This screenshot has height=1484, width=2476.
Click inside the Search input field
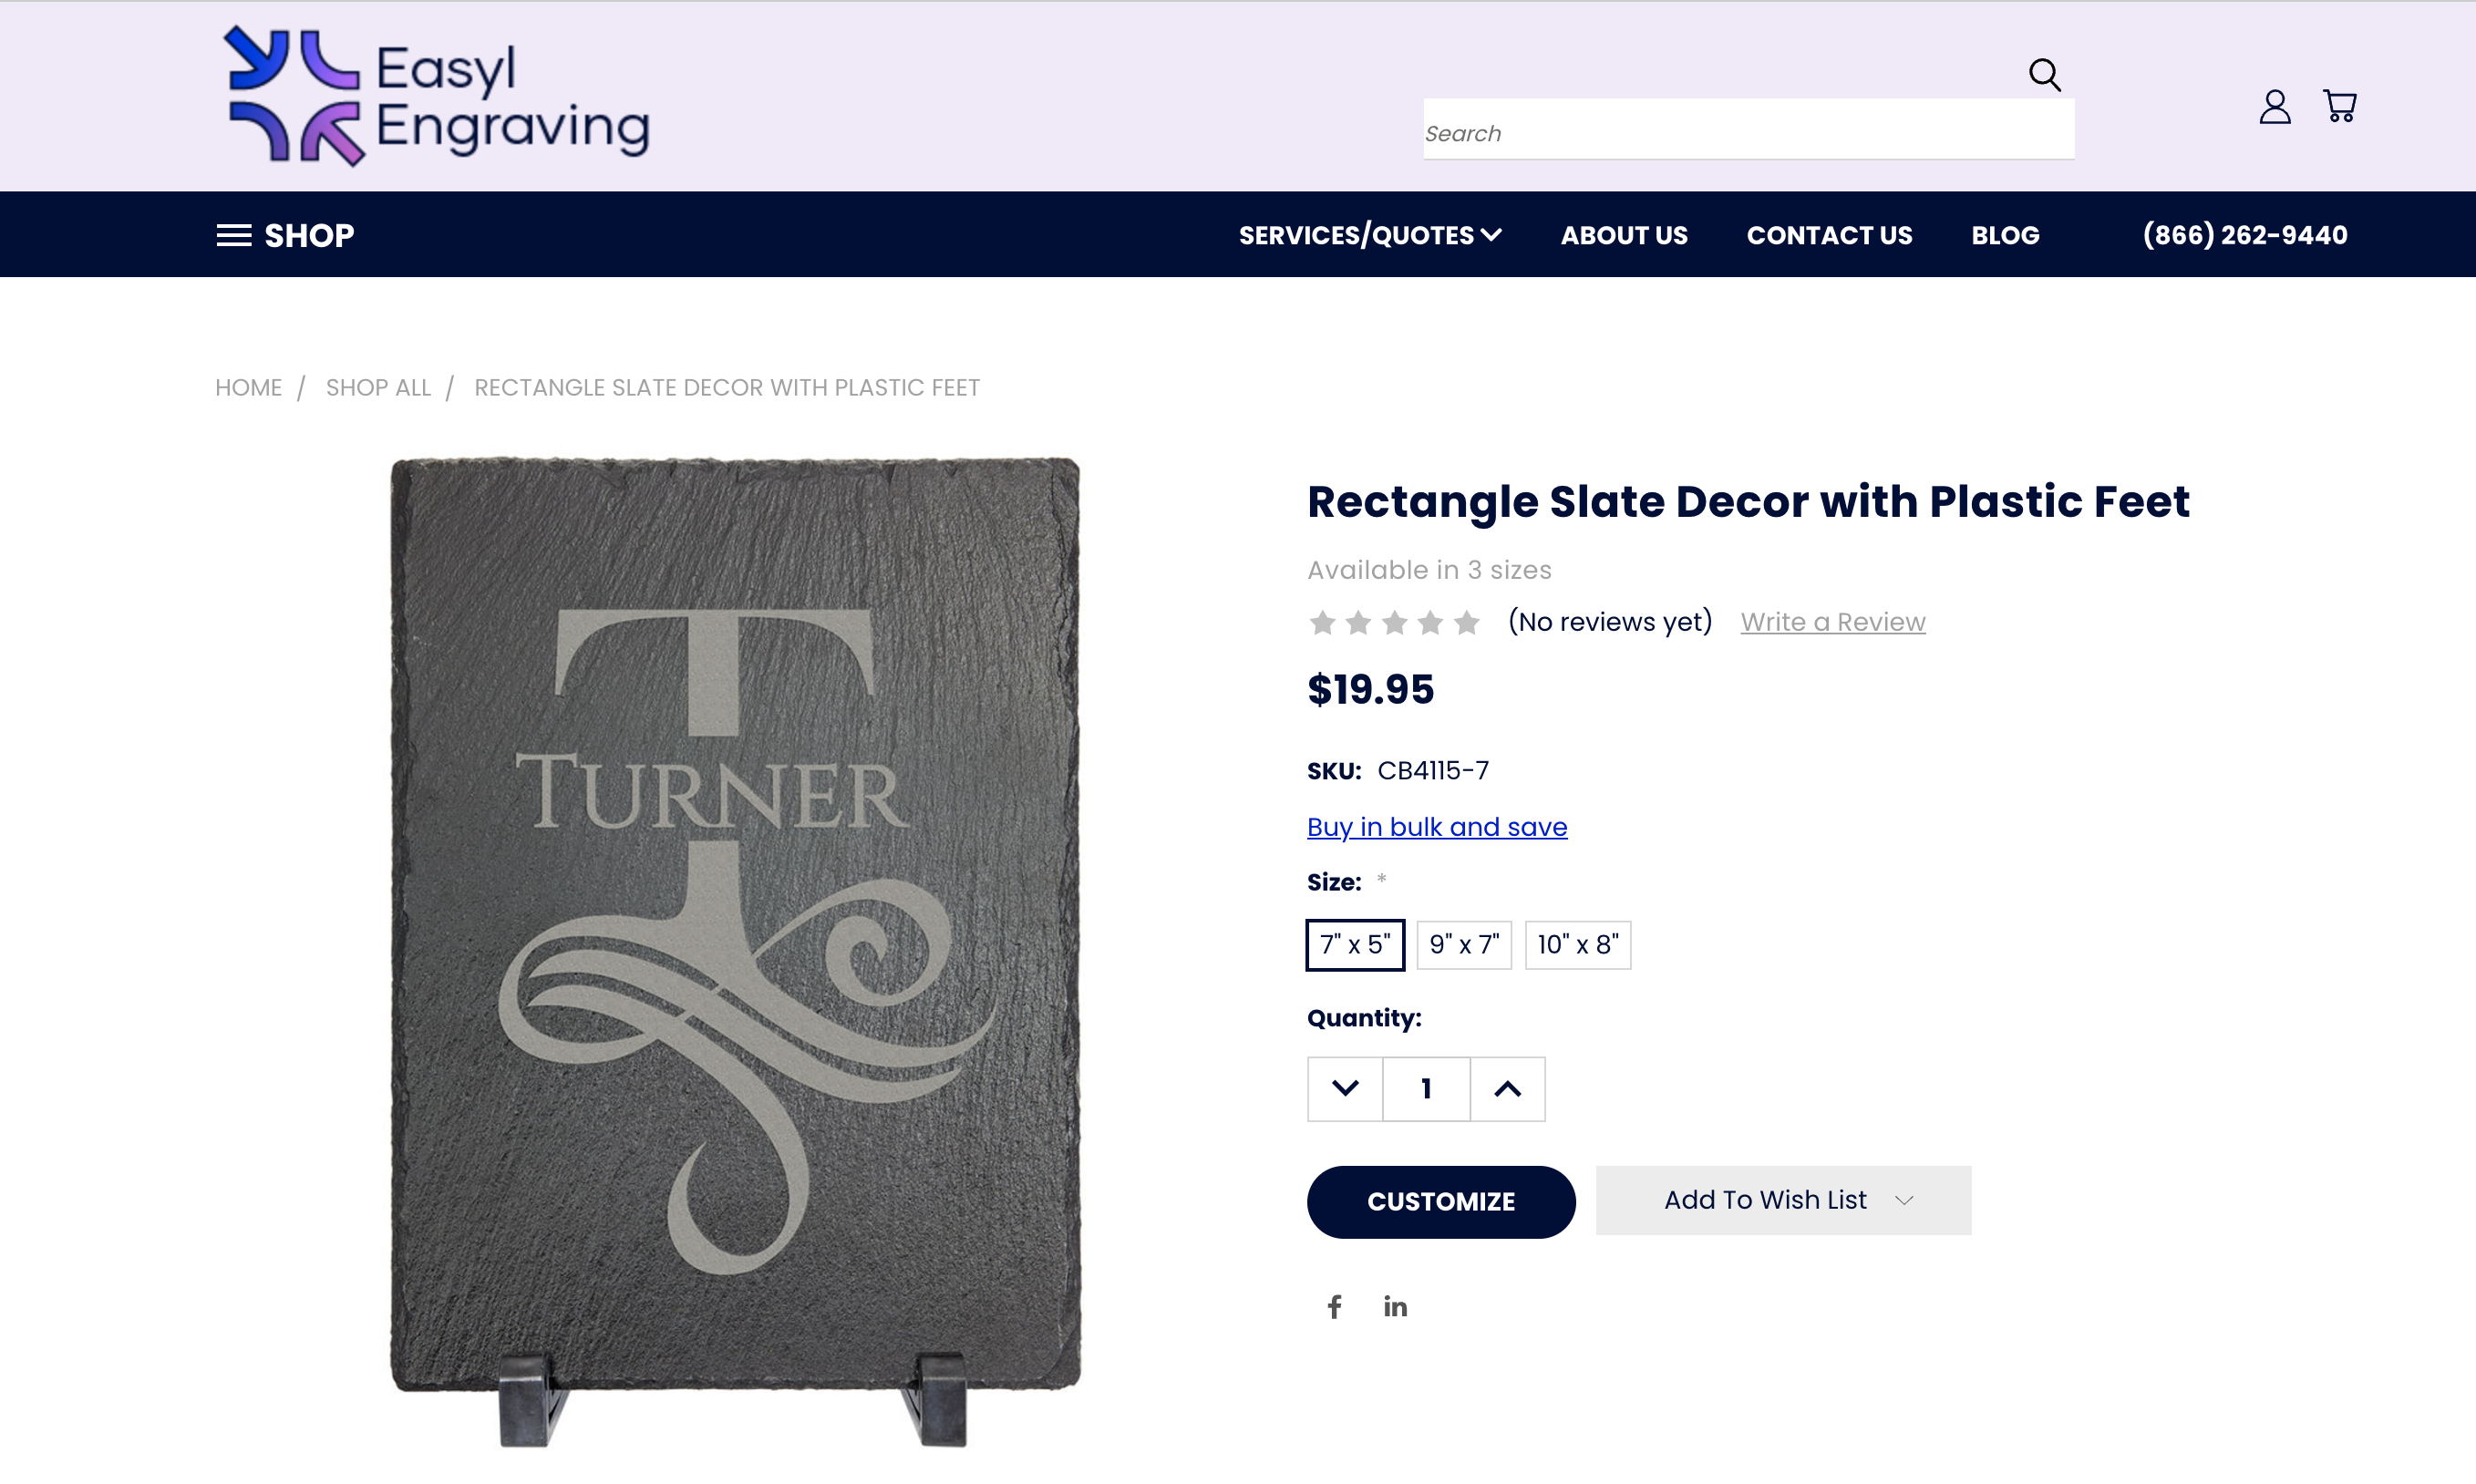tap(1748, 131)
